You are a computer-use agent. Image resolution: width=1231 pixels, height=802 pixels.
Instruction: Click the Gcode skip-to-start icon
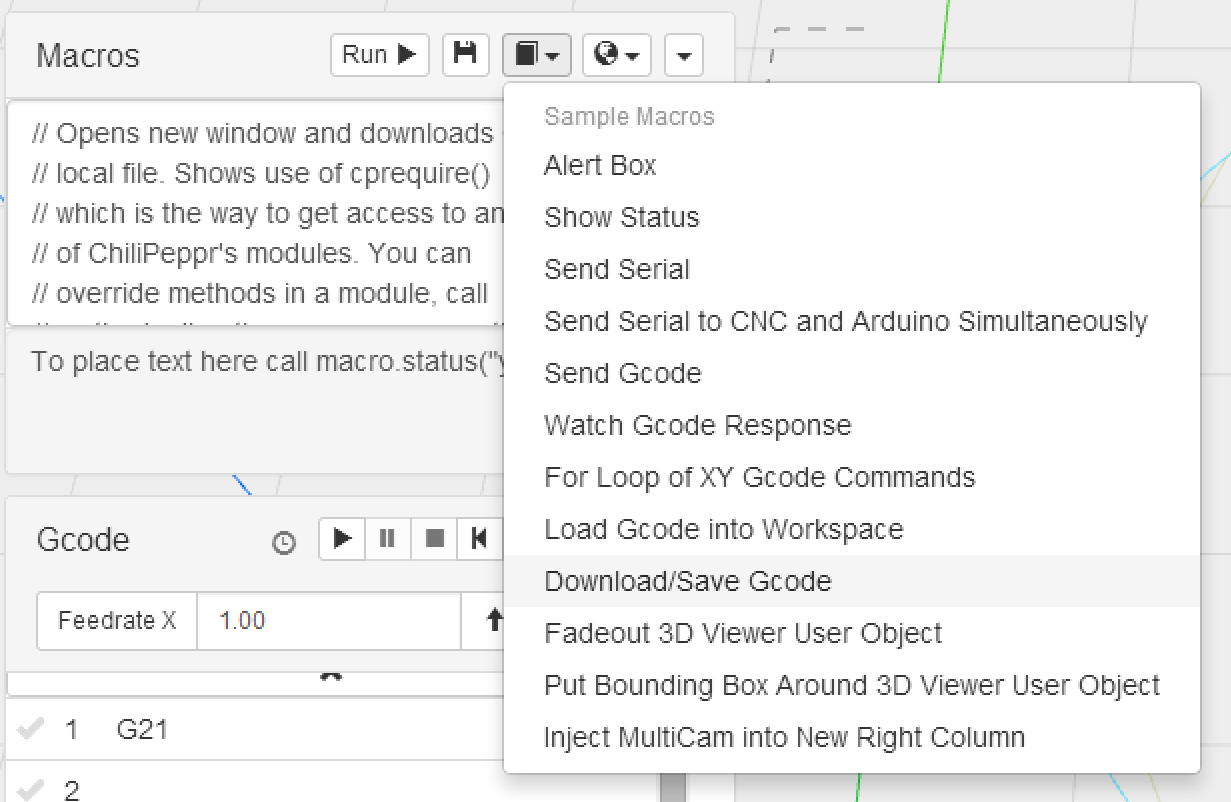pyautogui.click(x=479, y=539)
